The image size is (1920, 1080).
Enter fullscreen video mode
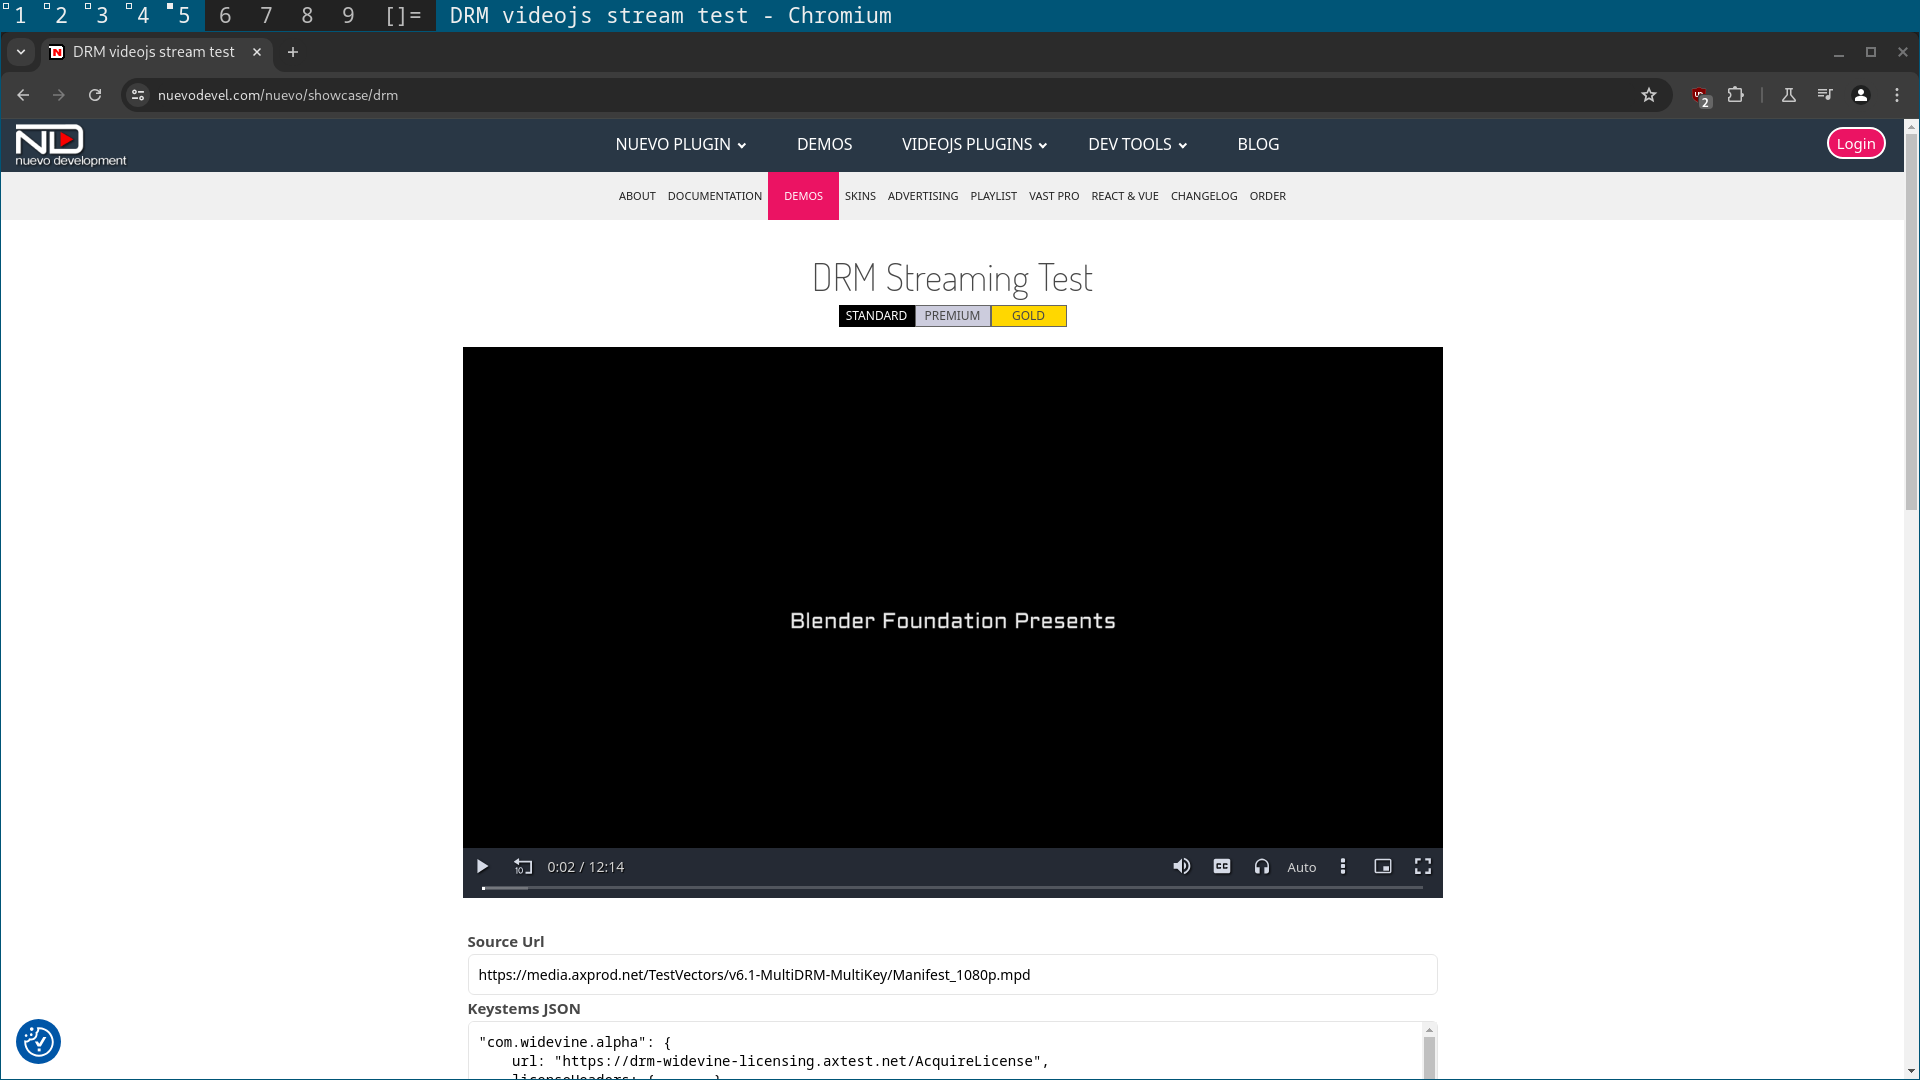click(x=1423, y=866)
